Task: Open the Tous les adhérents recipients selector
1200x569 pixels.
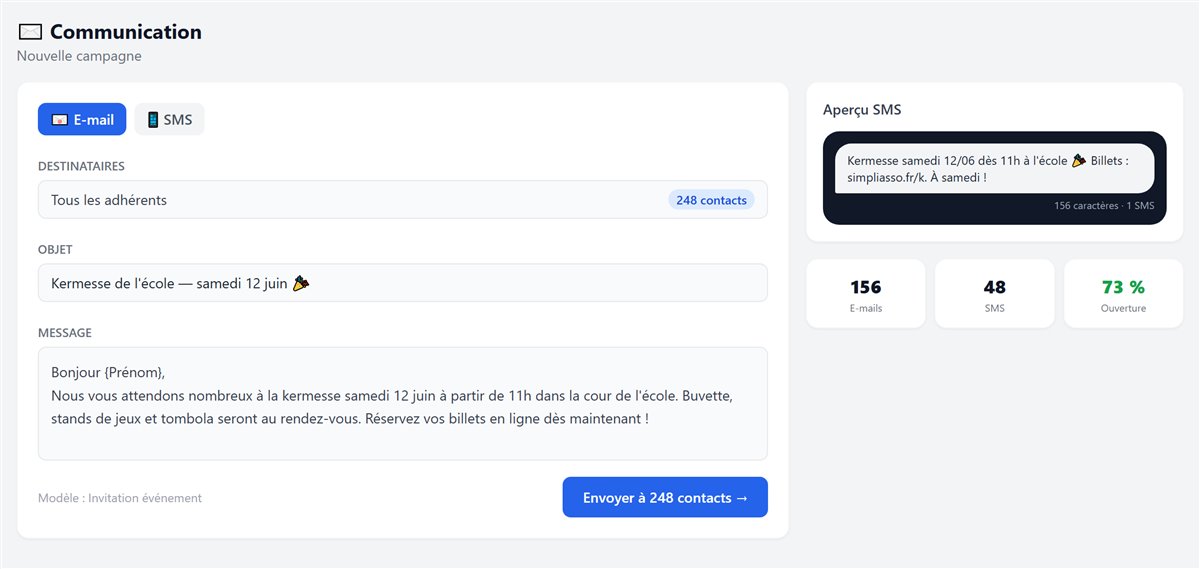Action: pyautogui.click(x=403, y=200)
